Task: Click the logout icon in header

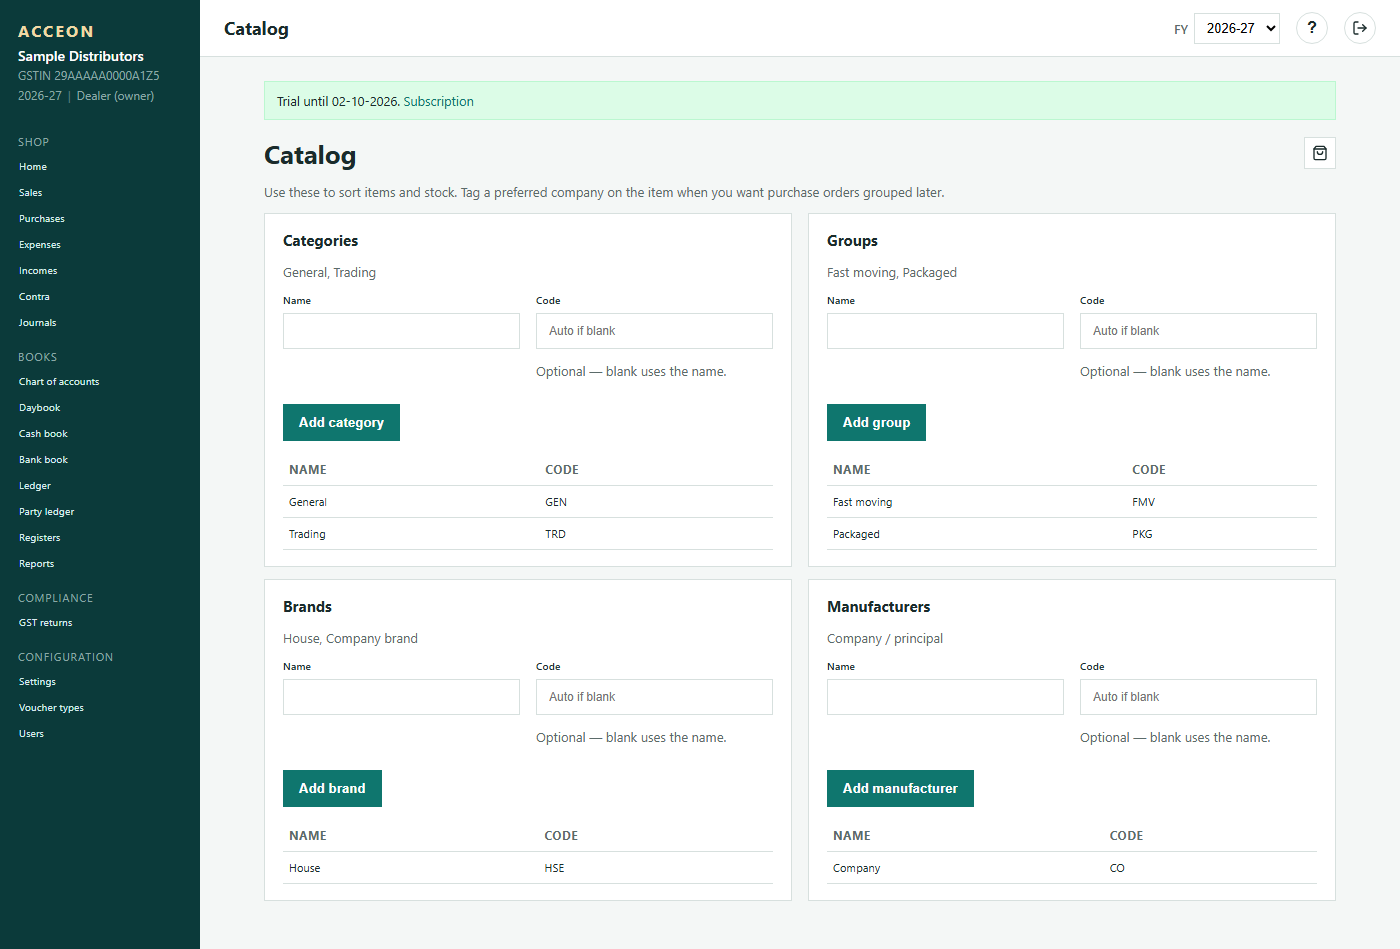Action: [1360, 28]
